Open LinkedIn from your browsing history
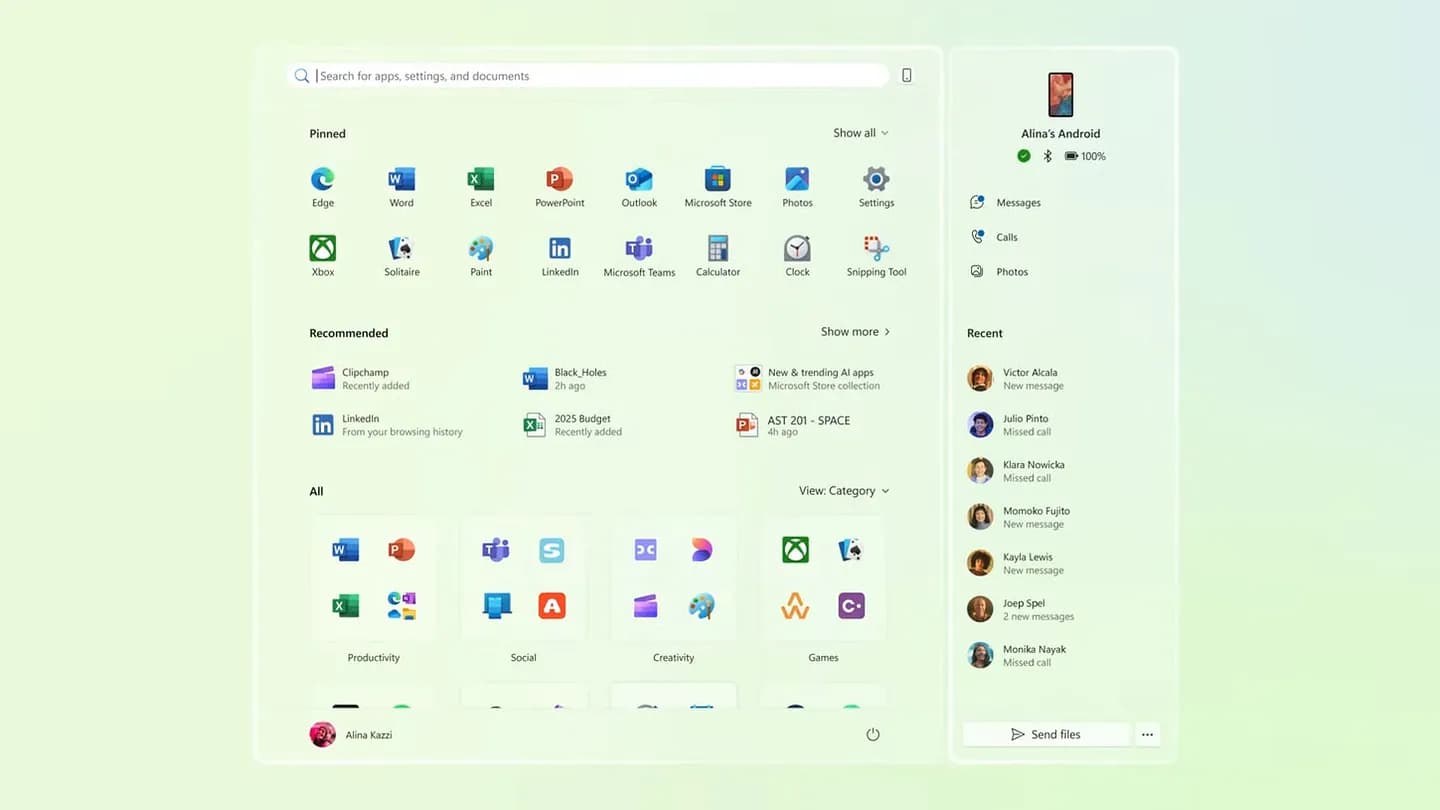Image resolution: width=1440 pixels, height=810 pixels. point(387,425)
